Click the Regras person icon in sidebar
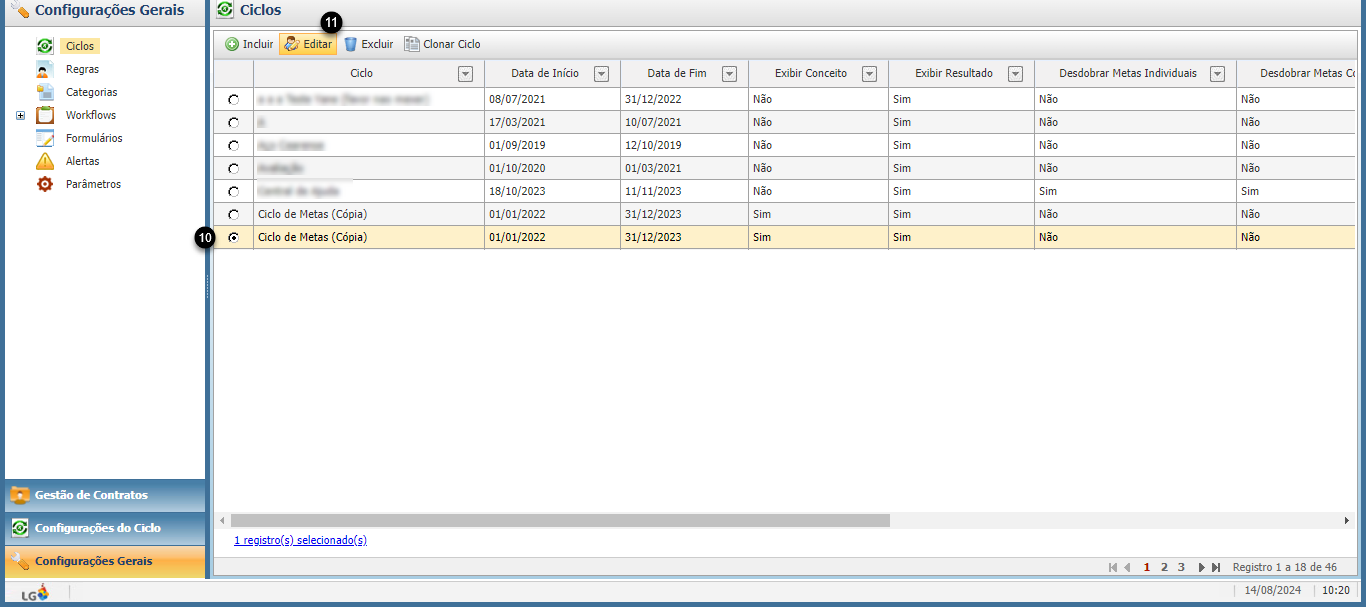Image resolution: width=1366 pixels, height=607 pixels. point(45,69)
